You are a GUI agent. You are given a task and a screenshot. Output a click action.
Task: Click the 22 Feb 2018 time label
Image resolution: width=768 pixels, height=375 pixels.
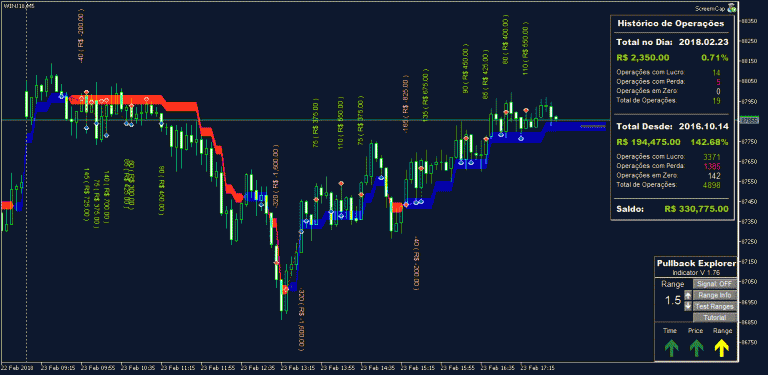click(17, 367)
